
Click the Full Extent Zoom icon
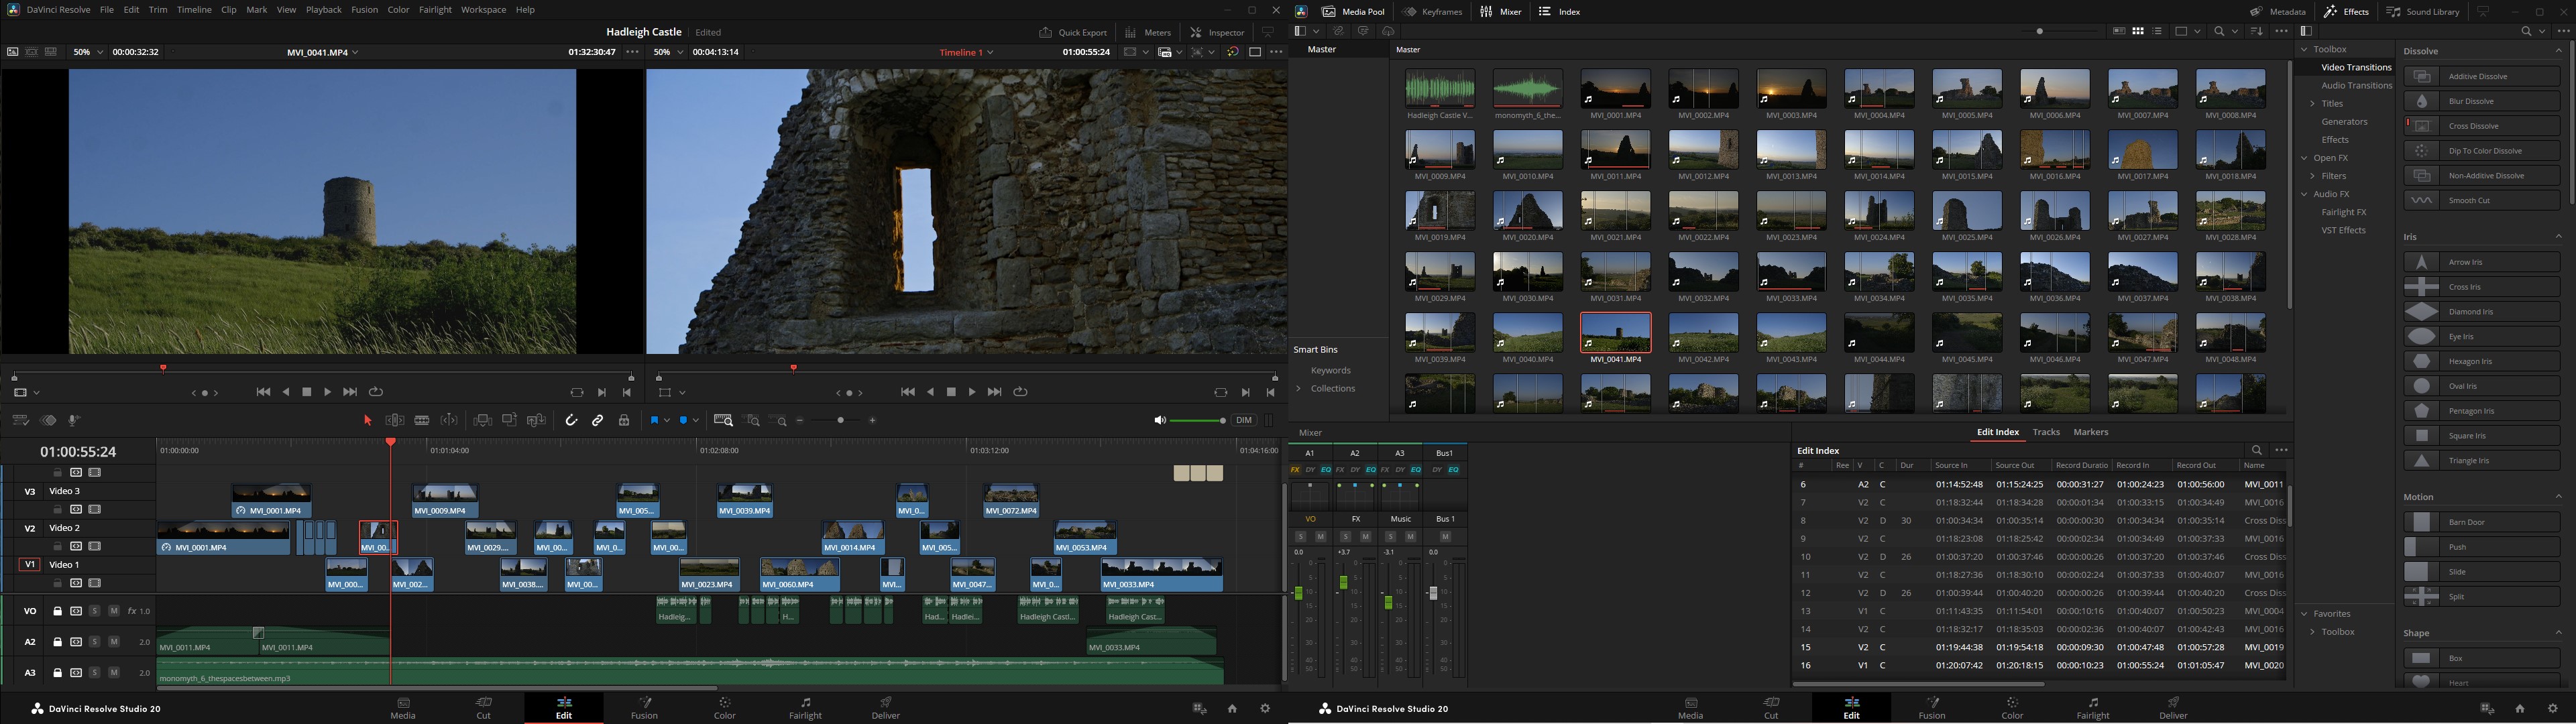pos(723,421)
